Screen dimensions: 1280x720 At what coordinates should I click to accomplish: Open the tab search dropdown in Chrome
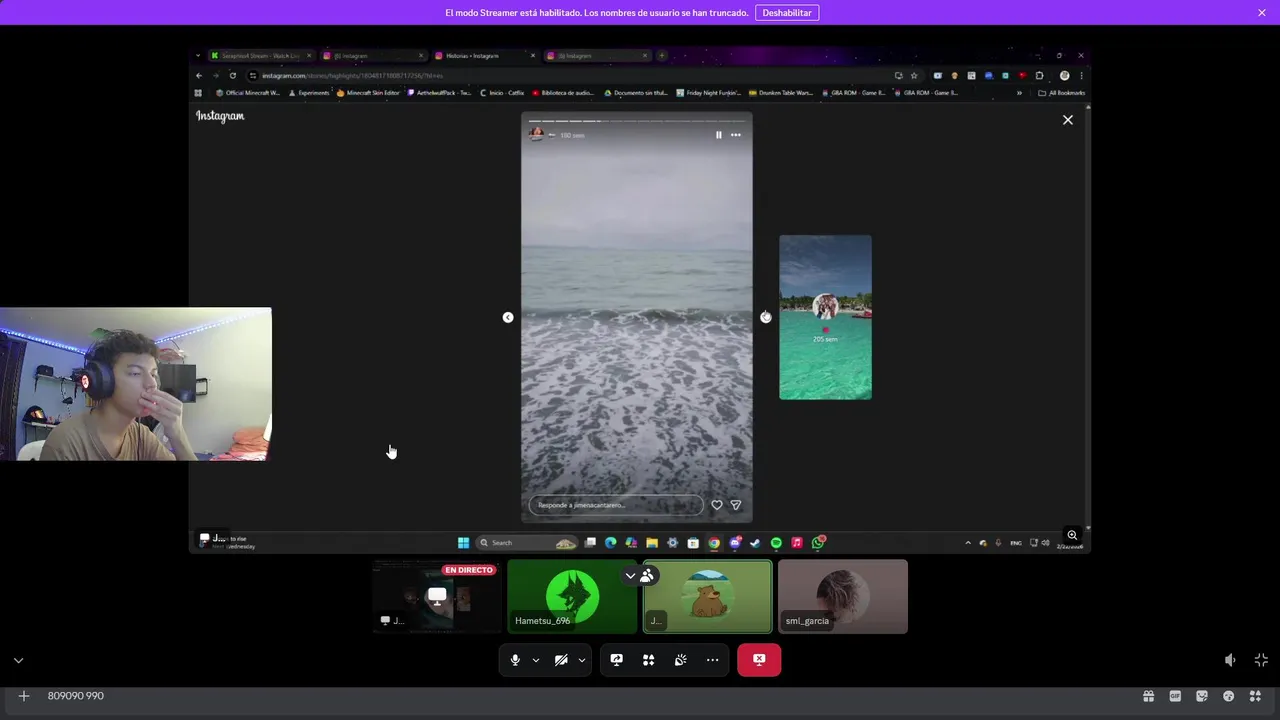(x=198, y=56)
